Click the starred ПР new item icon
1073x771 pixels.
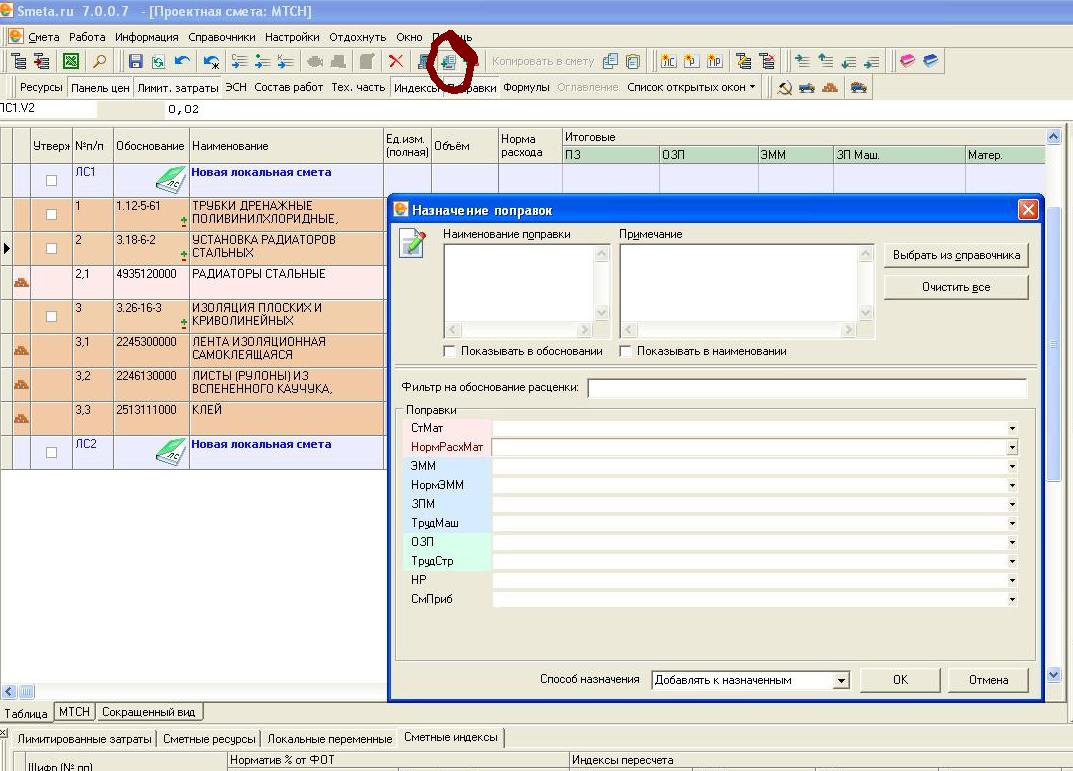click(714, 62)
